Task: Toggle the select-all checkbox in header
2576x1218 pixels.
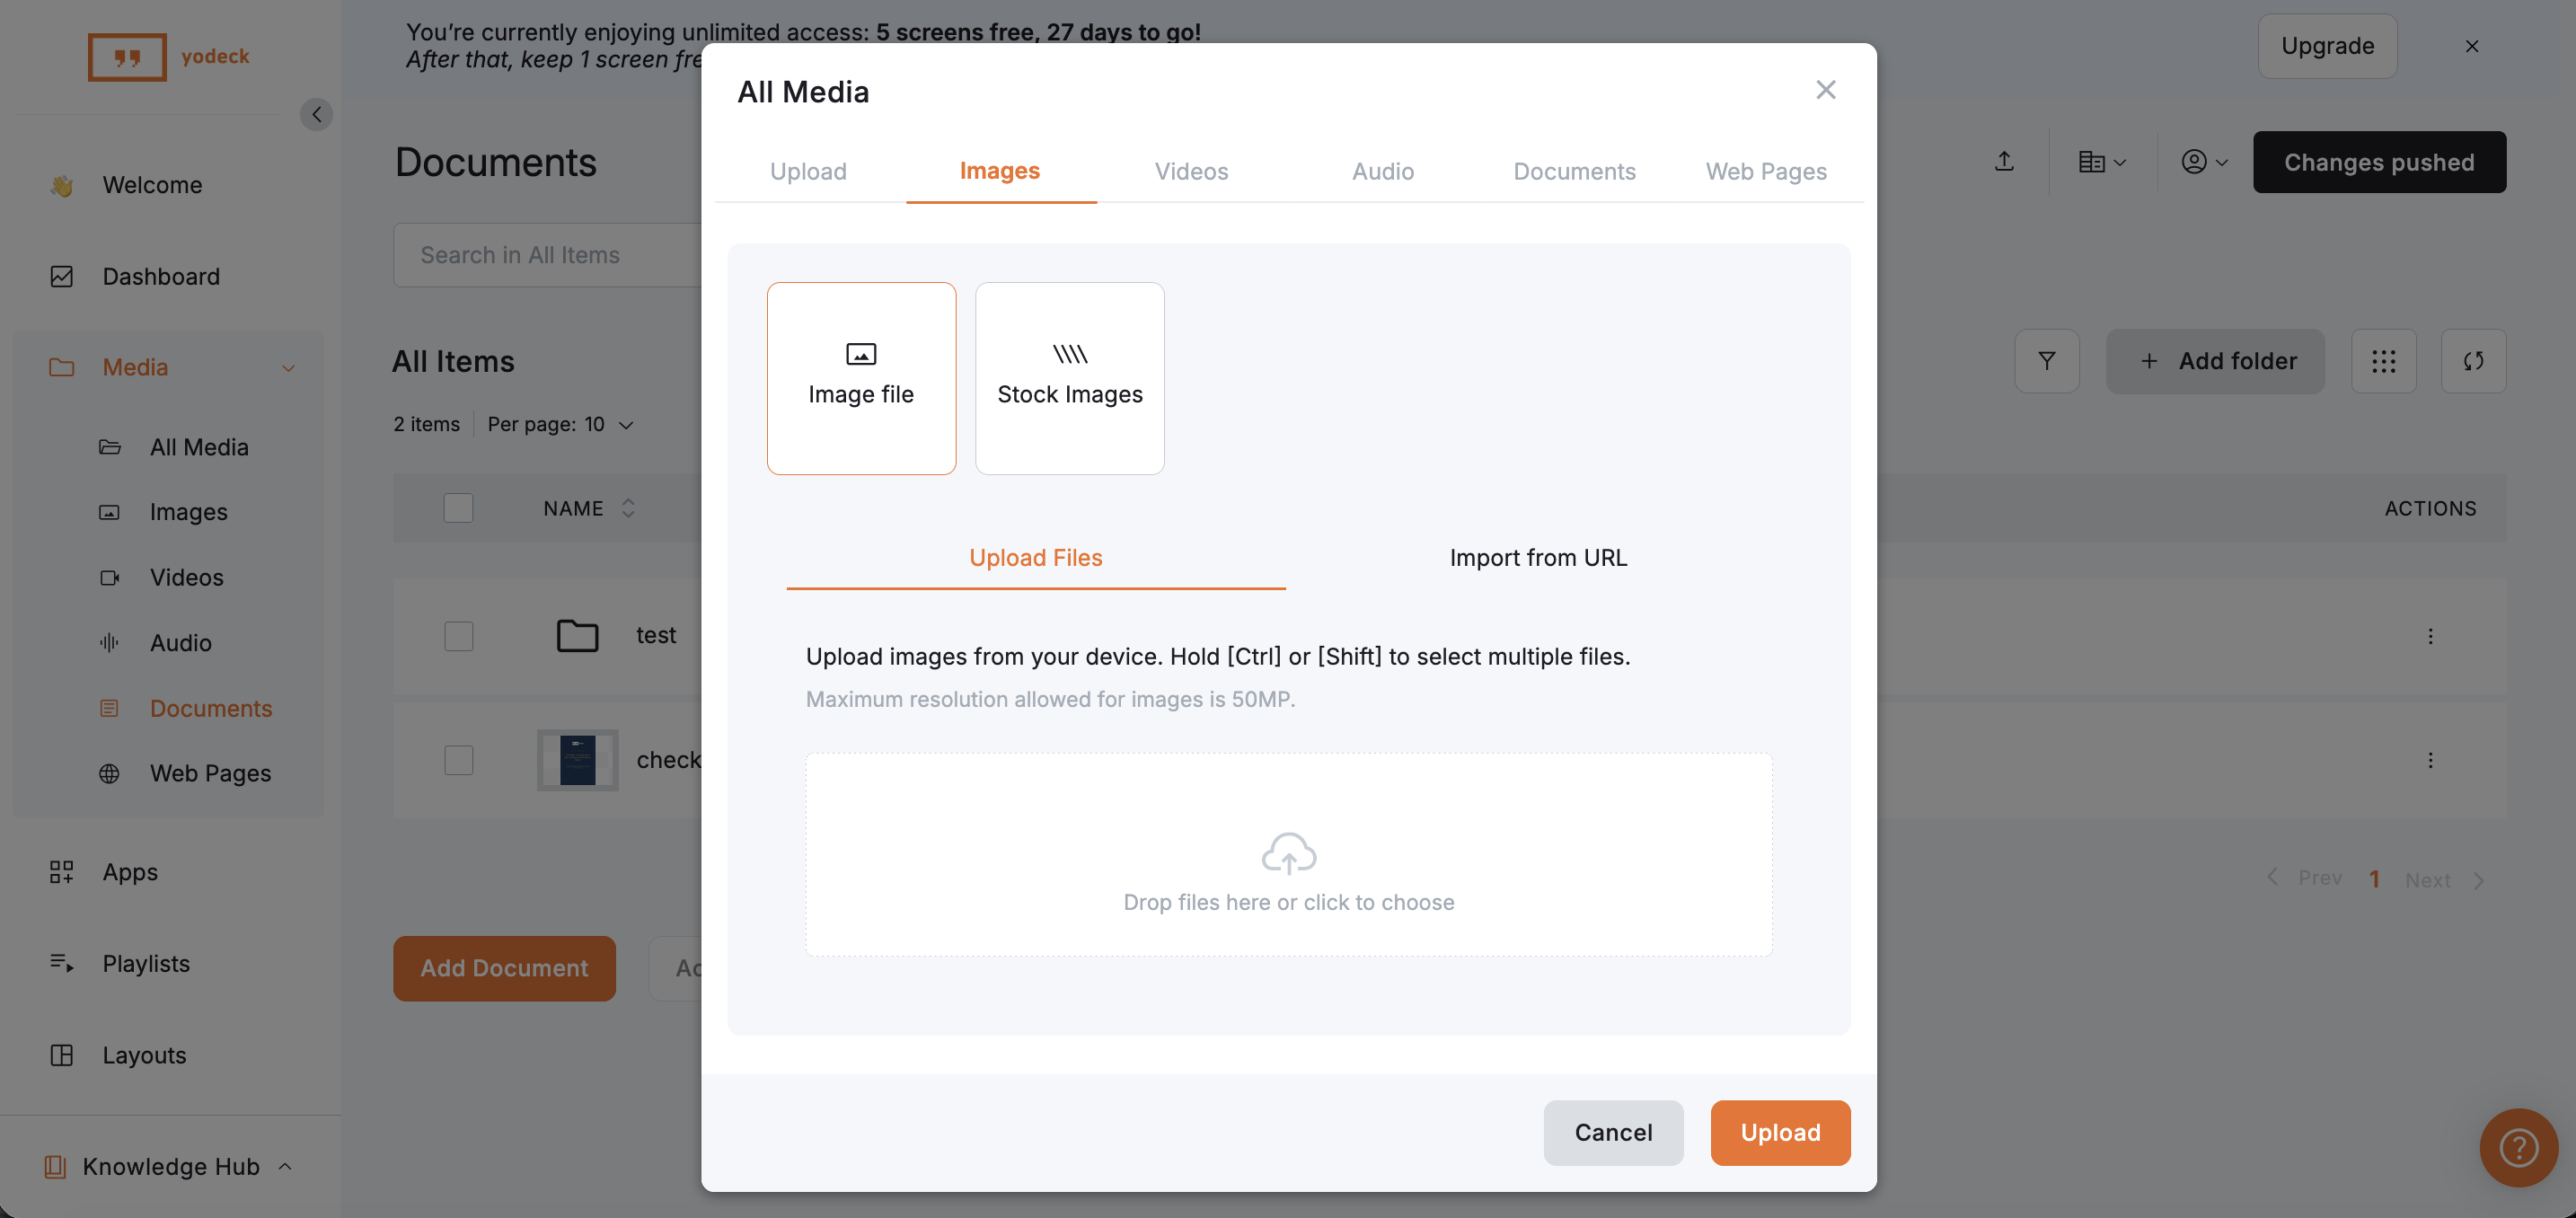Action: click(458, 508)
